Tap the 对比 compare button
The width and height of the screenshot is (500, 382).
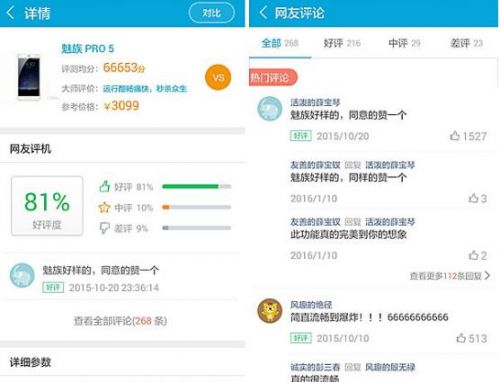pos(212,13)
